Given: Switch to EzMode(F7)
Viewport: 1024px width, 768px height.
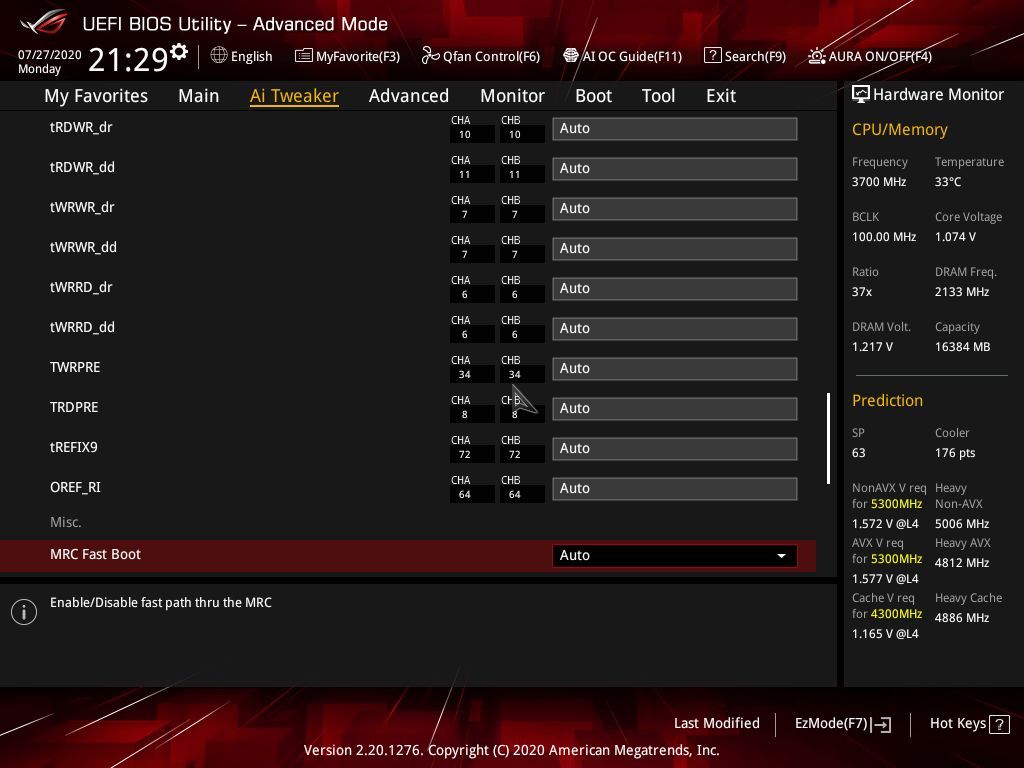Looking at the screenshot, I should pos(842,724).
